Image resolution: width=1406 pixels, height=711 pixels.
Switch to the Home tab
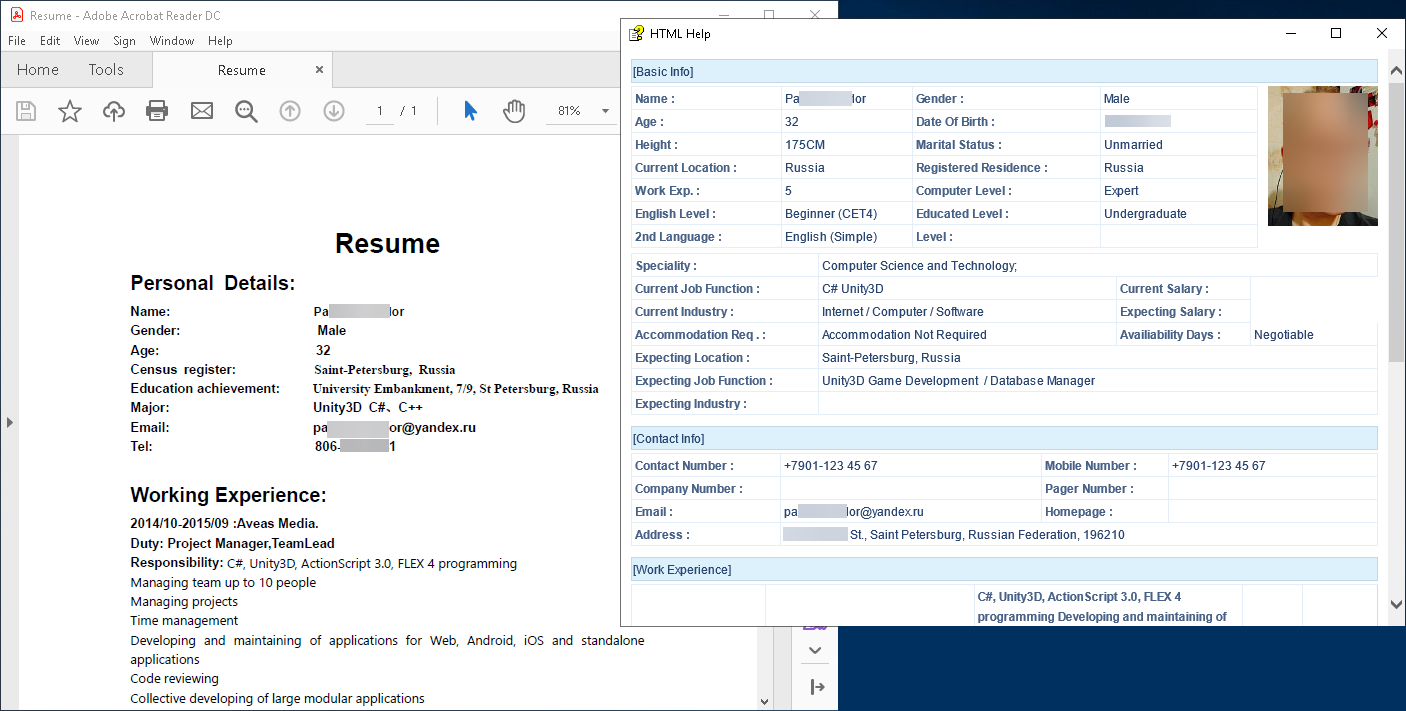[38, 70]
